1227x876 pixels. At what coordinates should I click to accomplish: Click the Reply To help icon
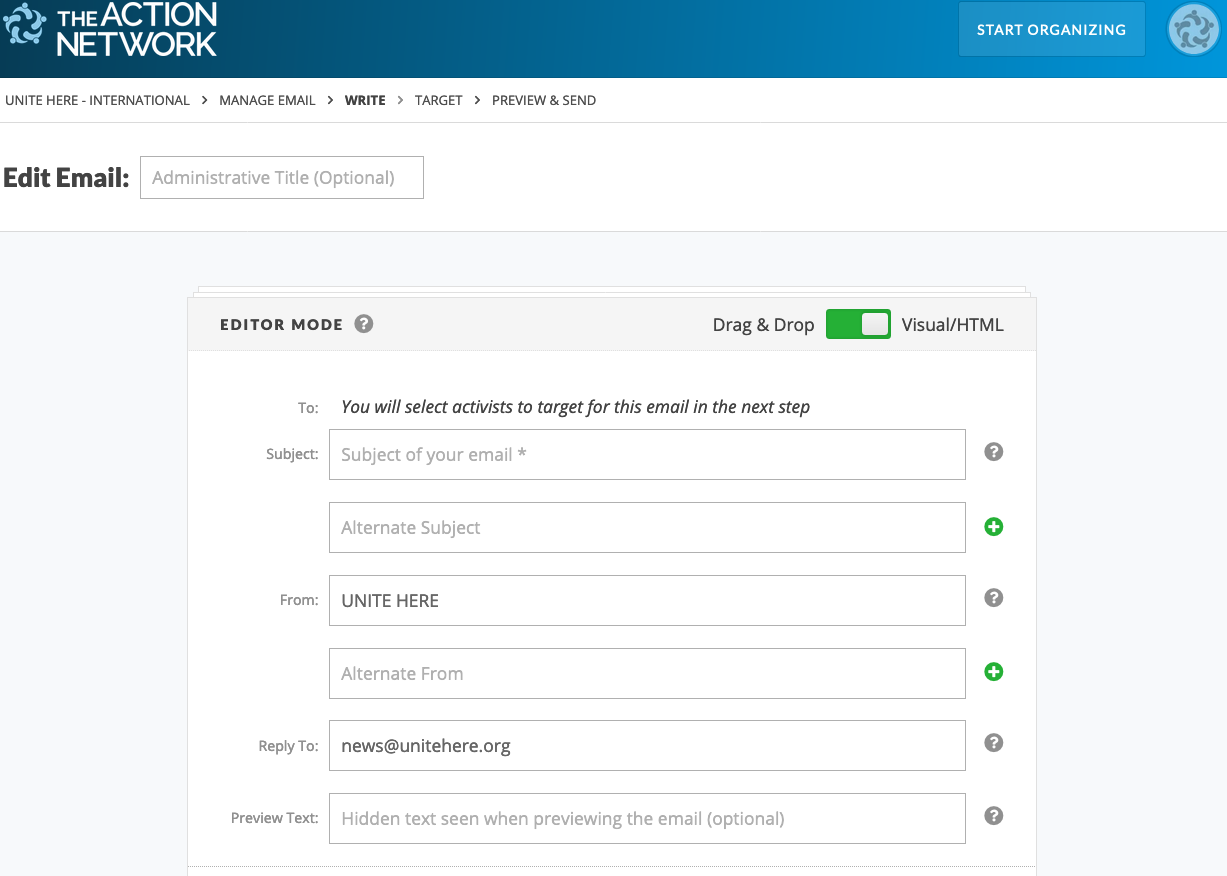(x=993, y=743)
